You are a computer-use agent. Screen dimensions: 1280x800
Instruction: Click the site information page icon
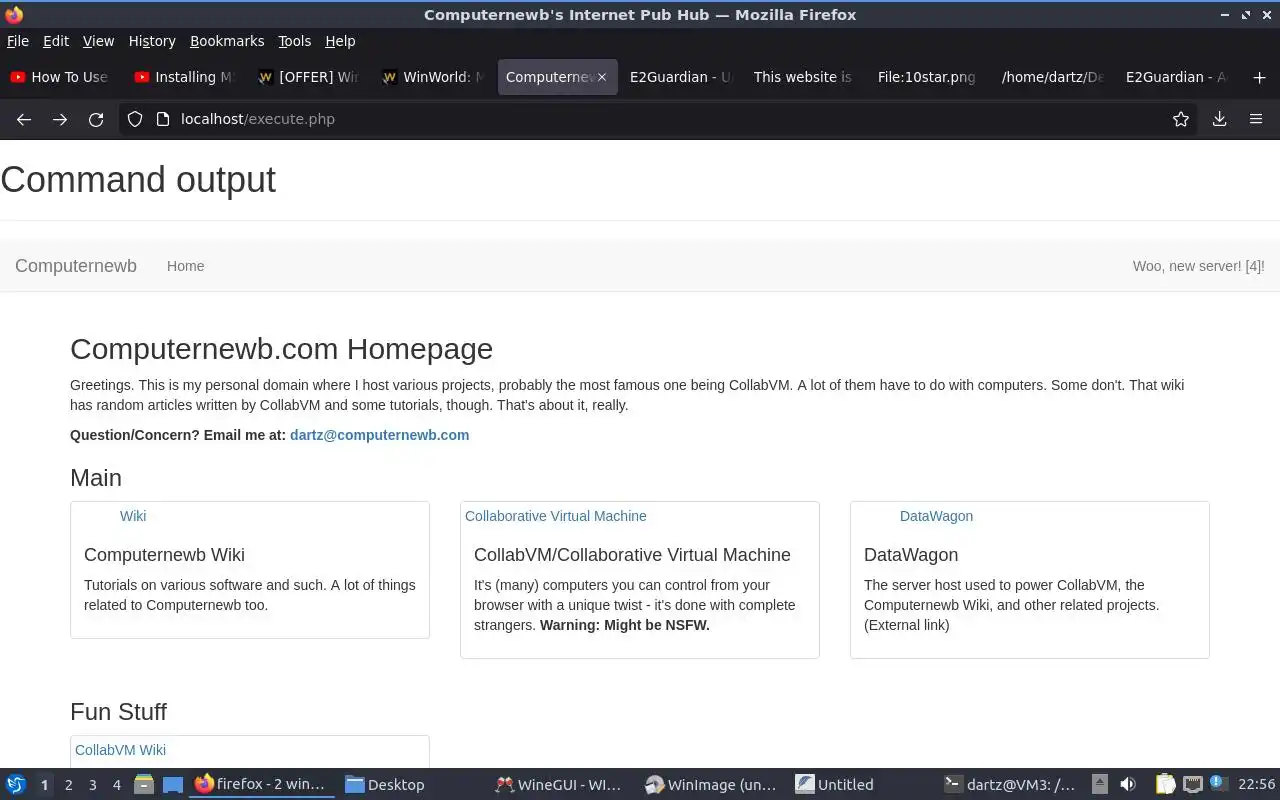point(162,119)
